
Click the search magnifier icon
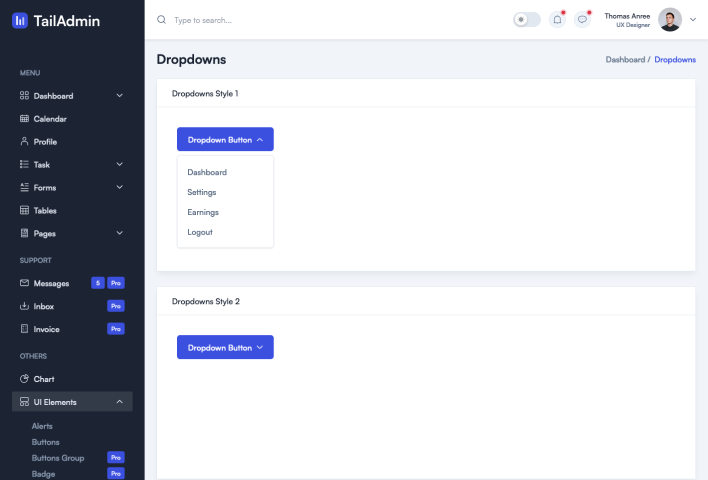coord(162,20)
